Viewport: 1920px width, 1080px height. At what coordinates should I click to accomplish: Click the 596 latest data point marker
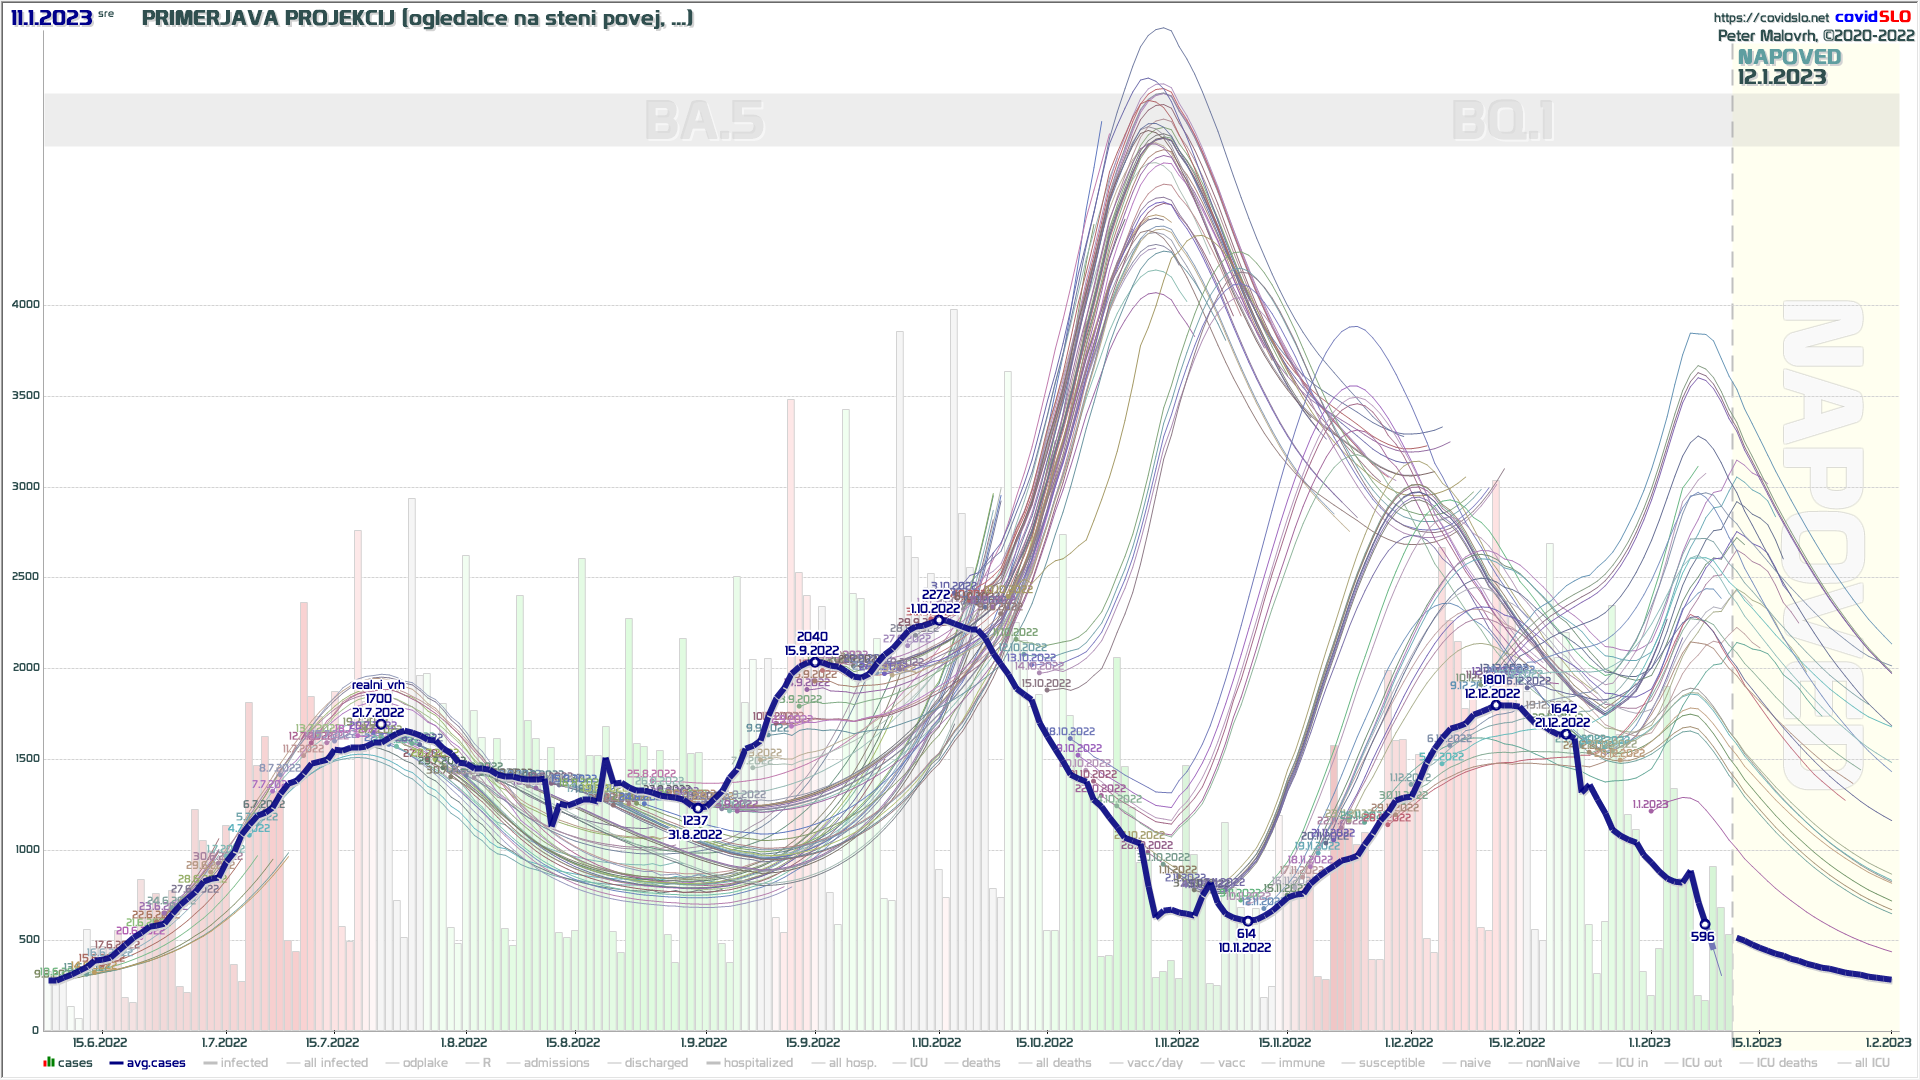1705,925
